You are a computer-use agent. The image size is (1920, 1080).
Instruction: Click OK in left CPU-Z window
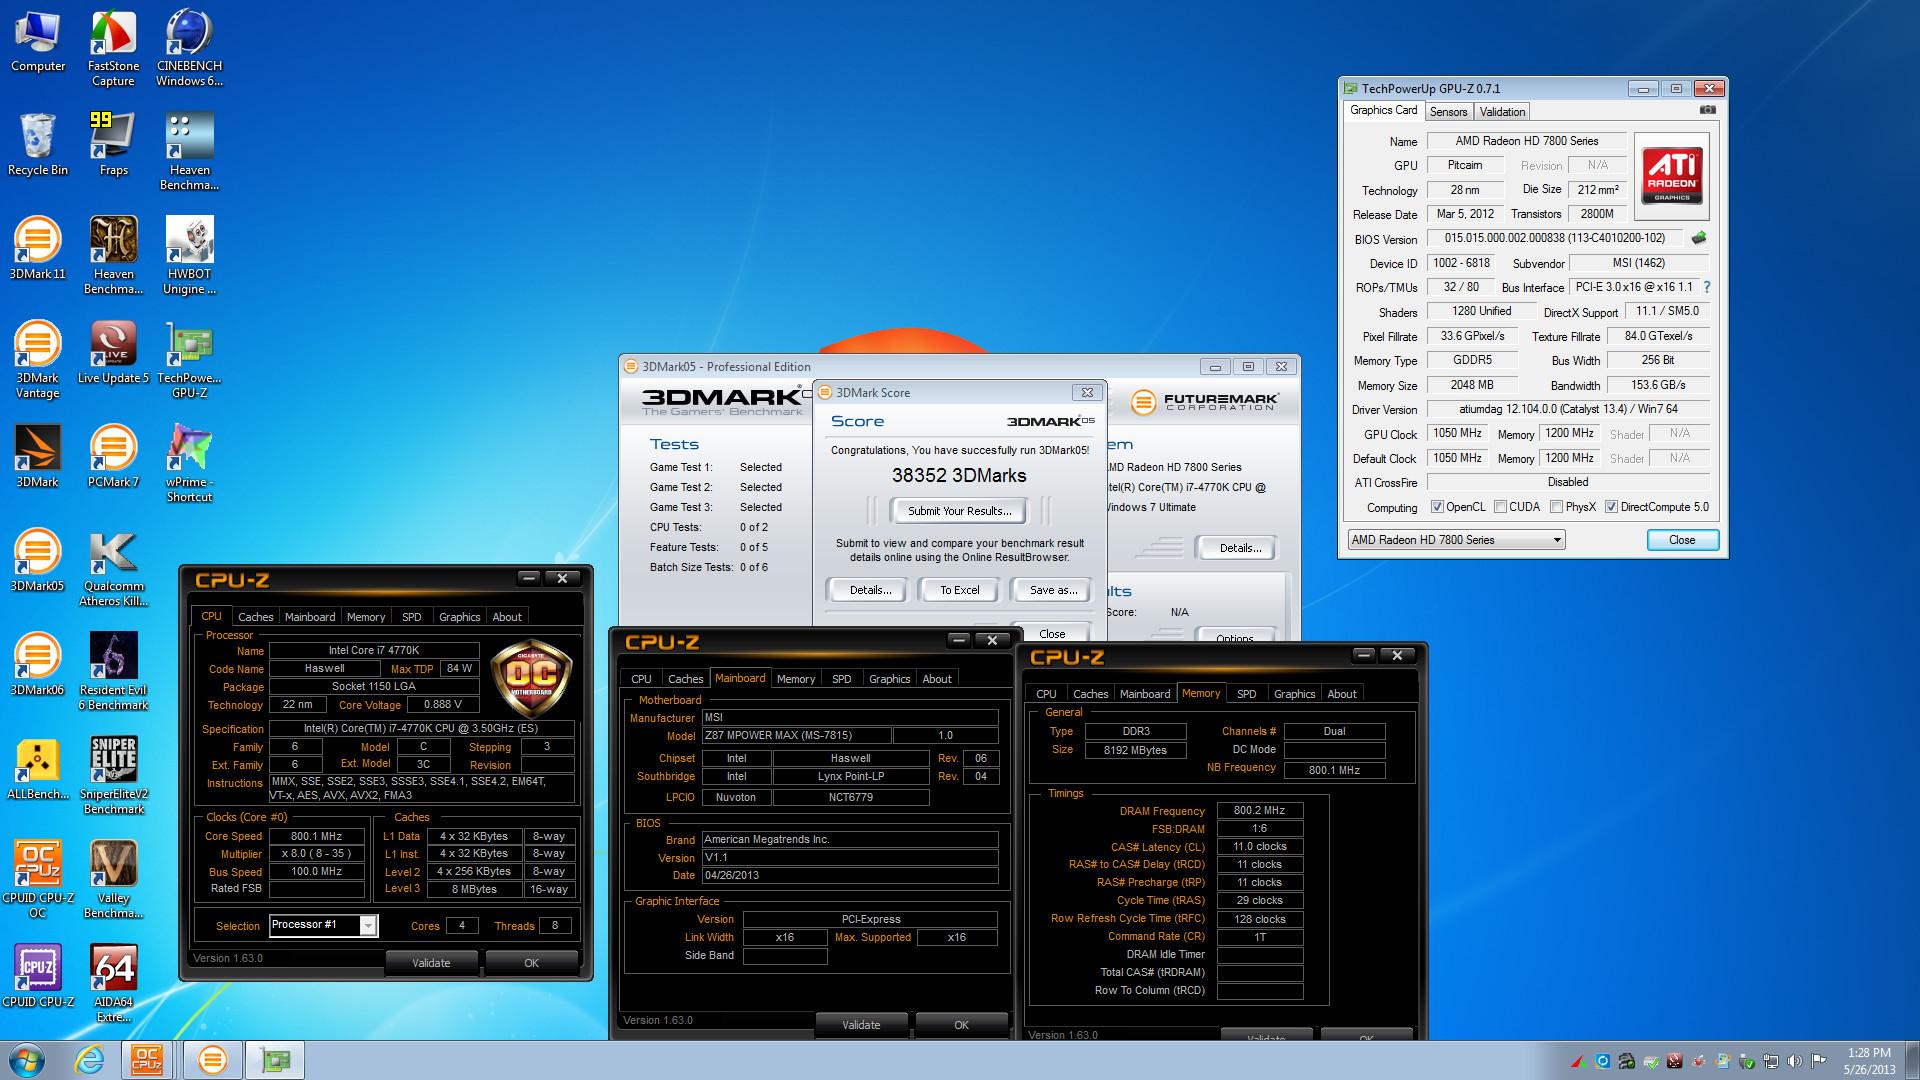point(531,963)
